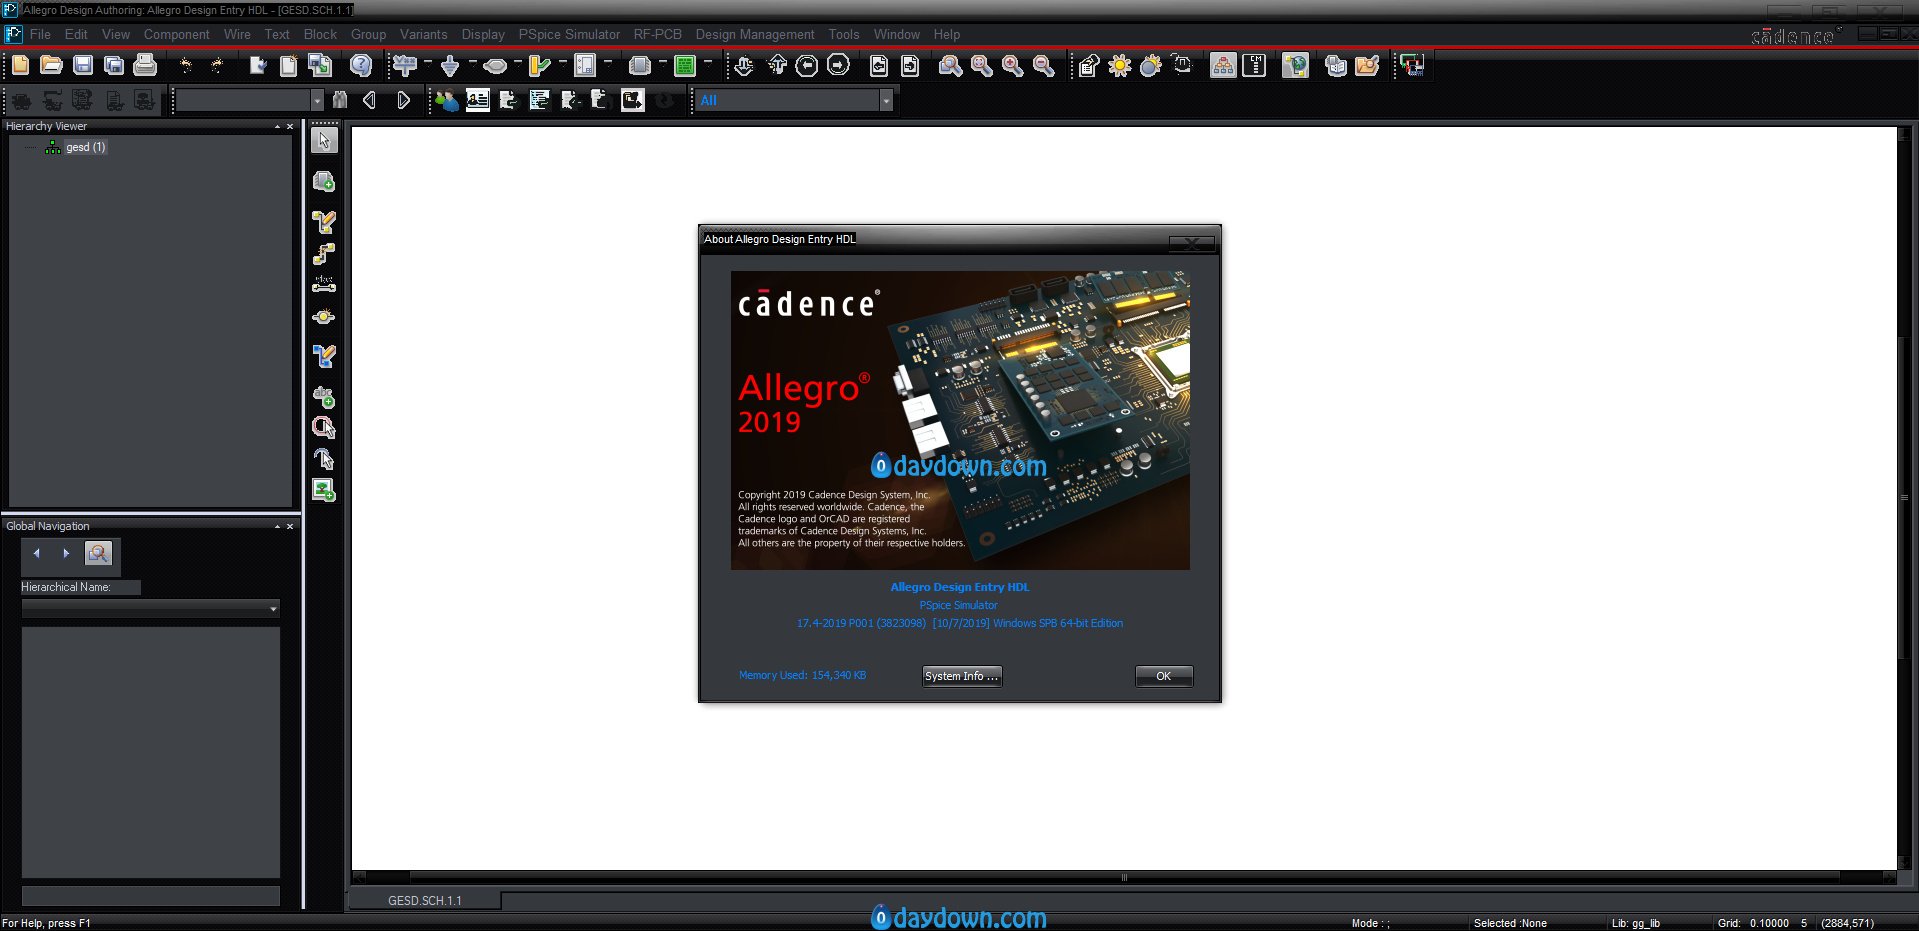This screenshot has width=1919, height=931.
Task: Open the dropdown beside the ground symbol icon
Action: click(473, 64)
